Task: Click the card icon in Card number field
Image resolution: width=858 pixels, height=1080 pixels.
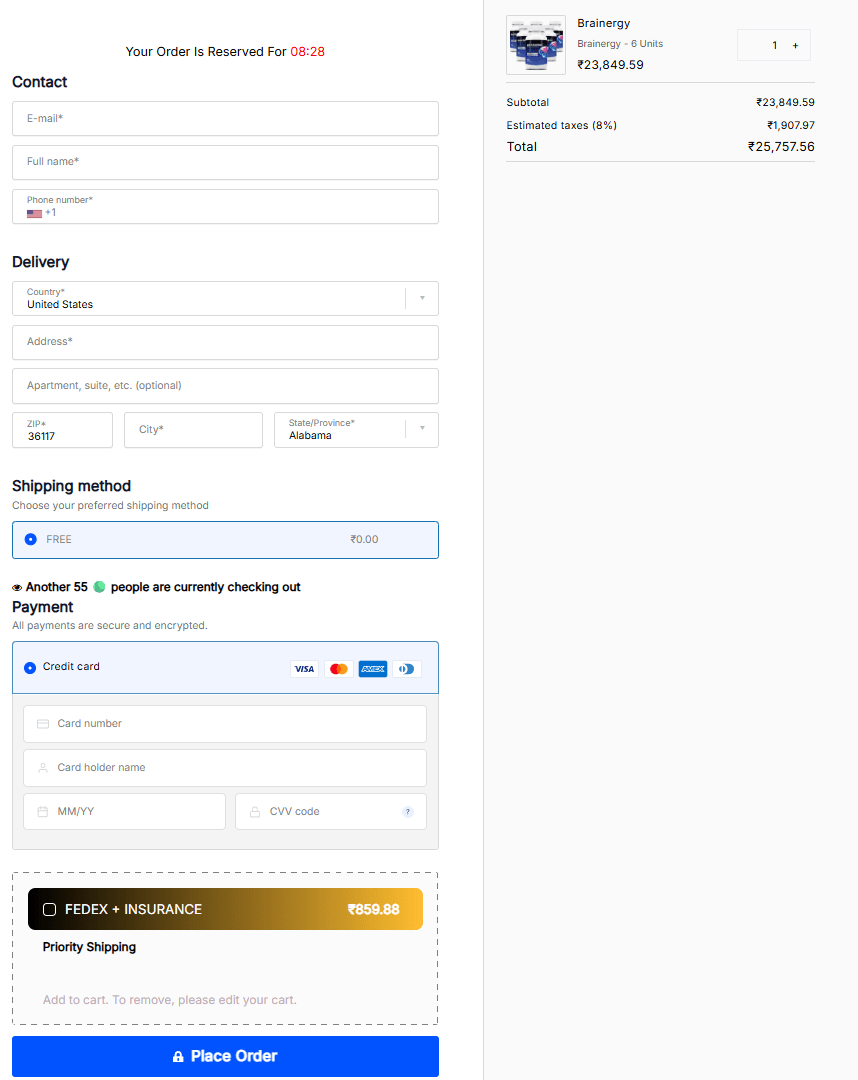Action: tap(42, 723)
